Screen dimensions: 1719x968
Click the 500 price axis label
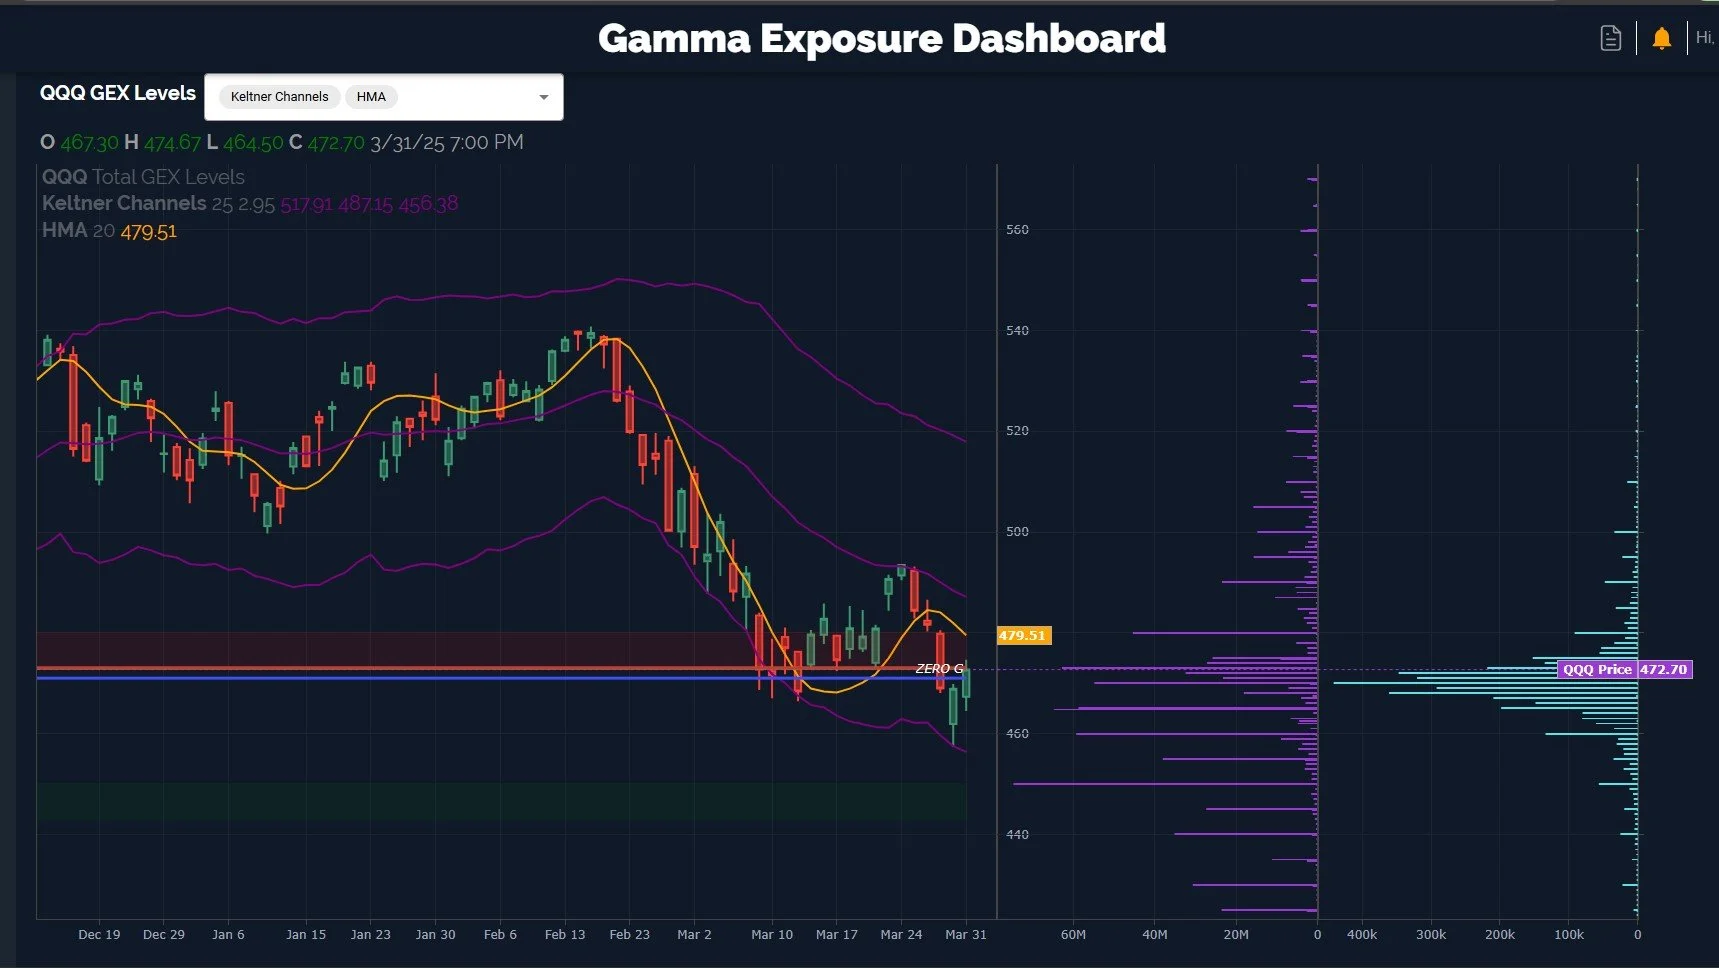coord(1017,531)
